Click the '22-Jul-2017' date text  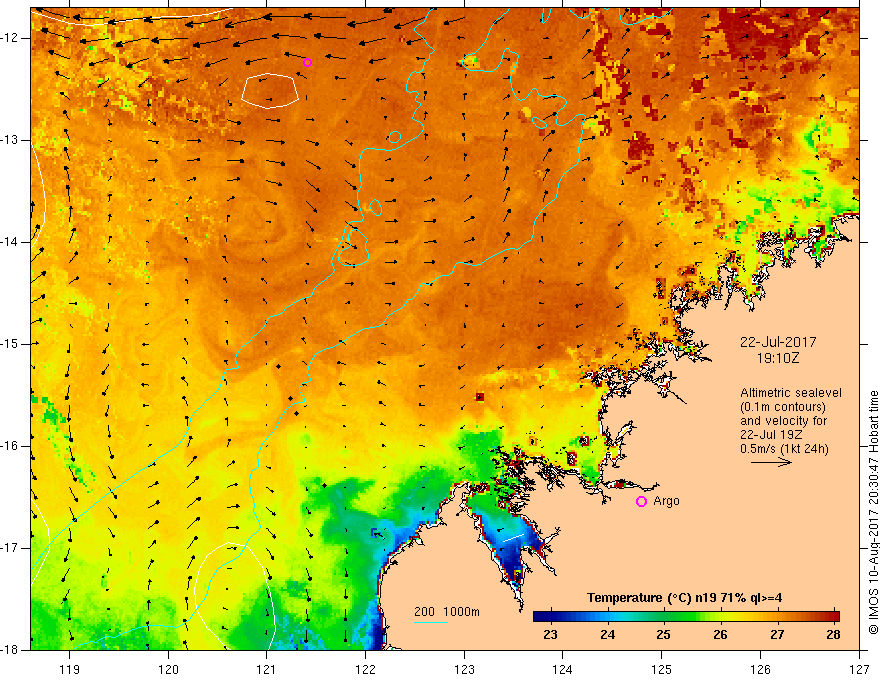(x=778, y=342)
